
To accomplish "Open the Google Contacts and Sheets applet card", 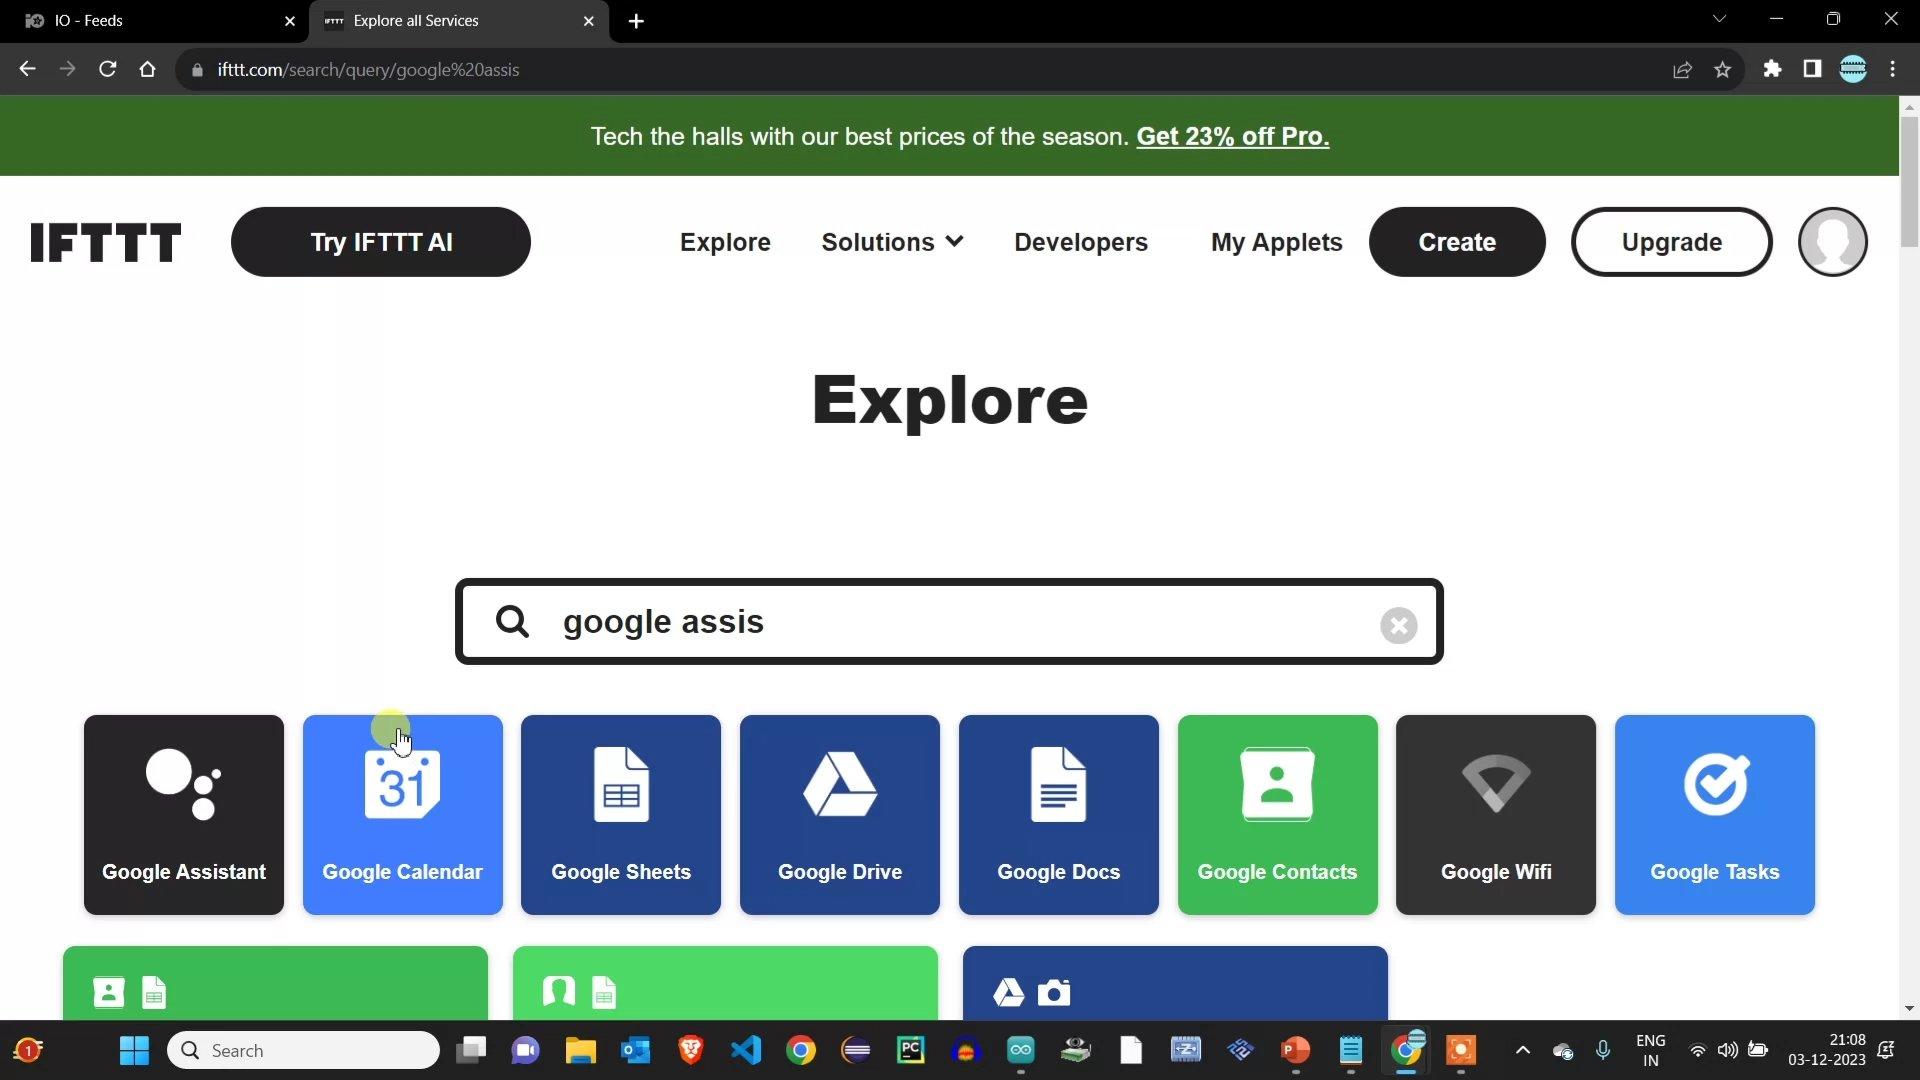I will [275, 983].
